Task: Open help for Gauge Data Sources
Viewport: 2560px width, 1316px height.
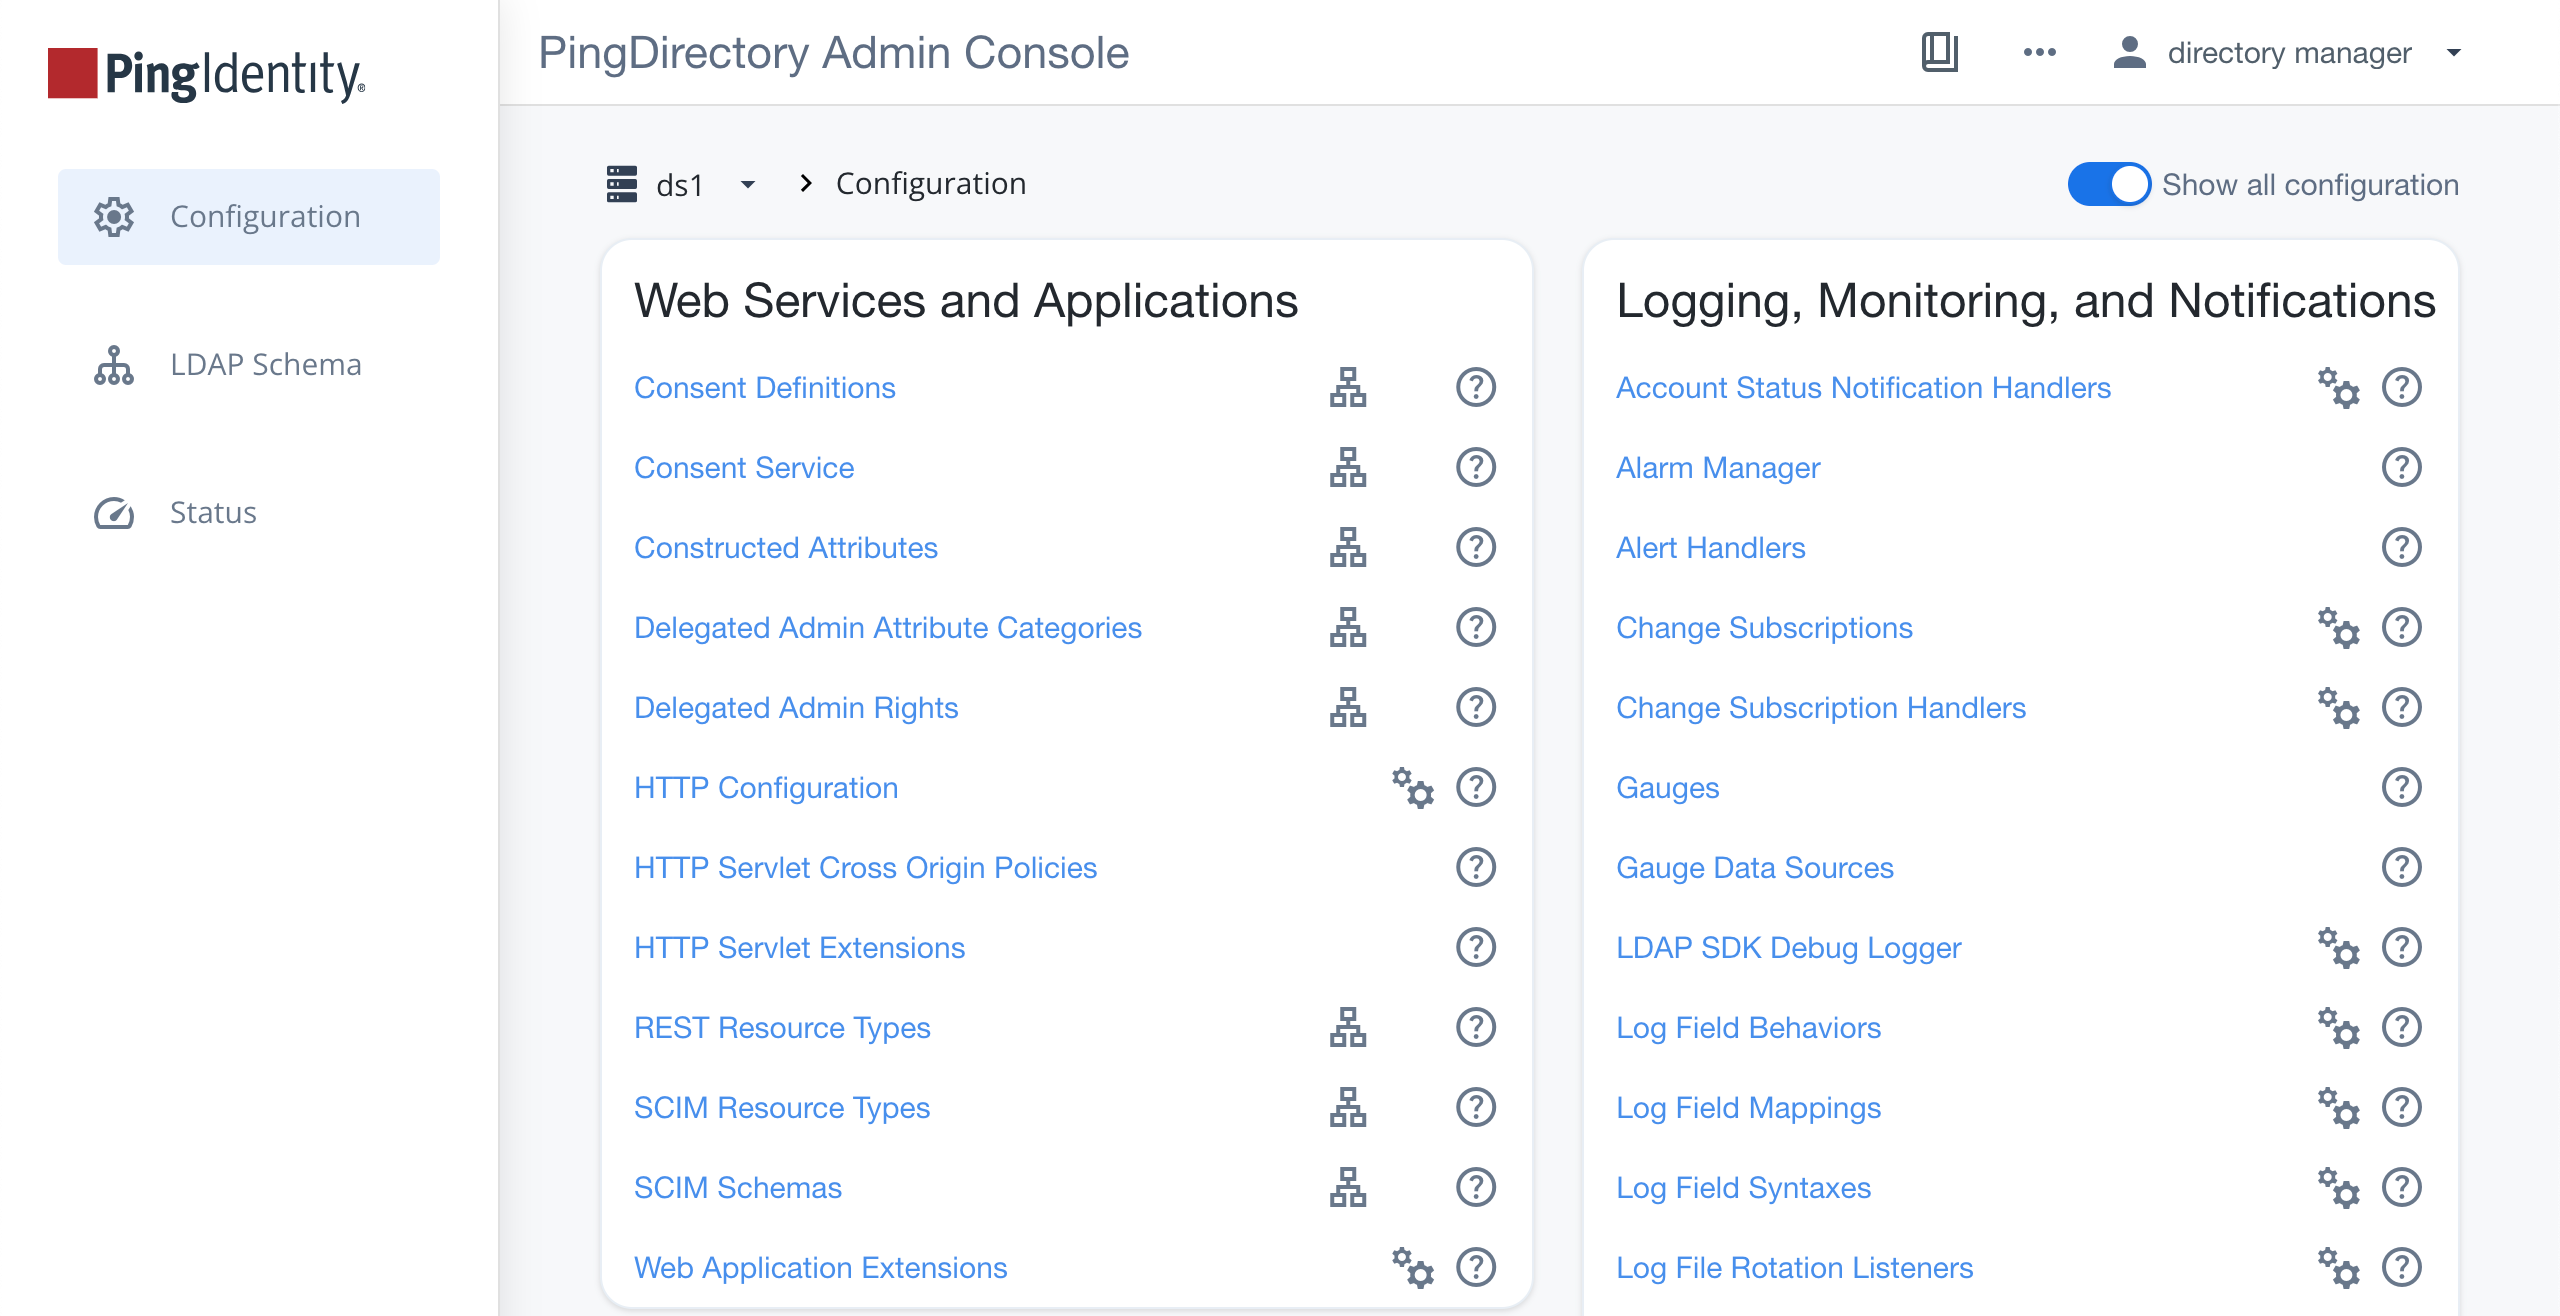Action: [x=2402, y=867]
